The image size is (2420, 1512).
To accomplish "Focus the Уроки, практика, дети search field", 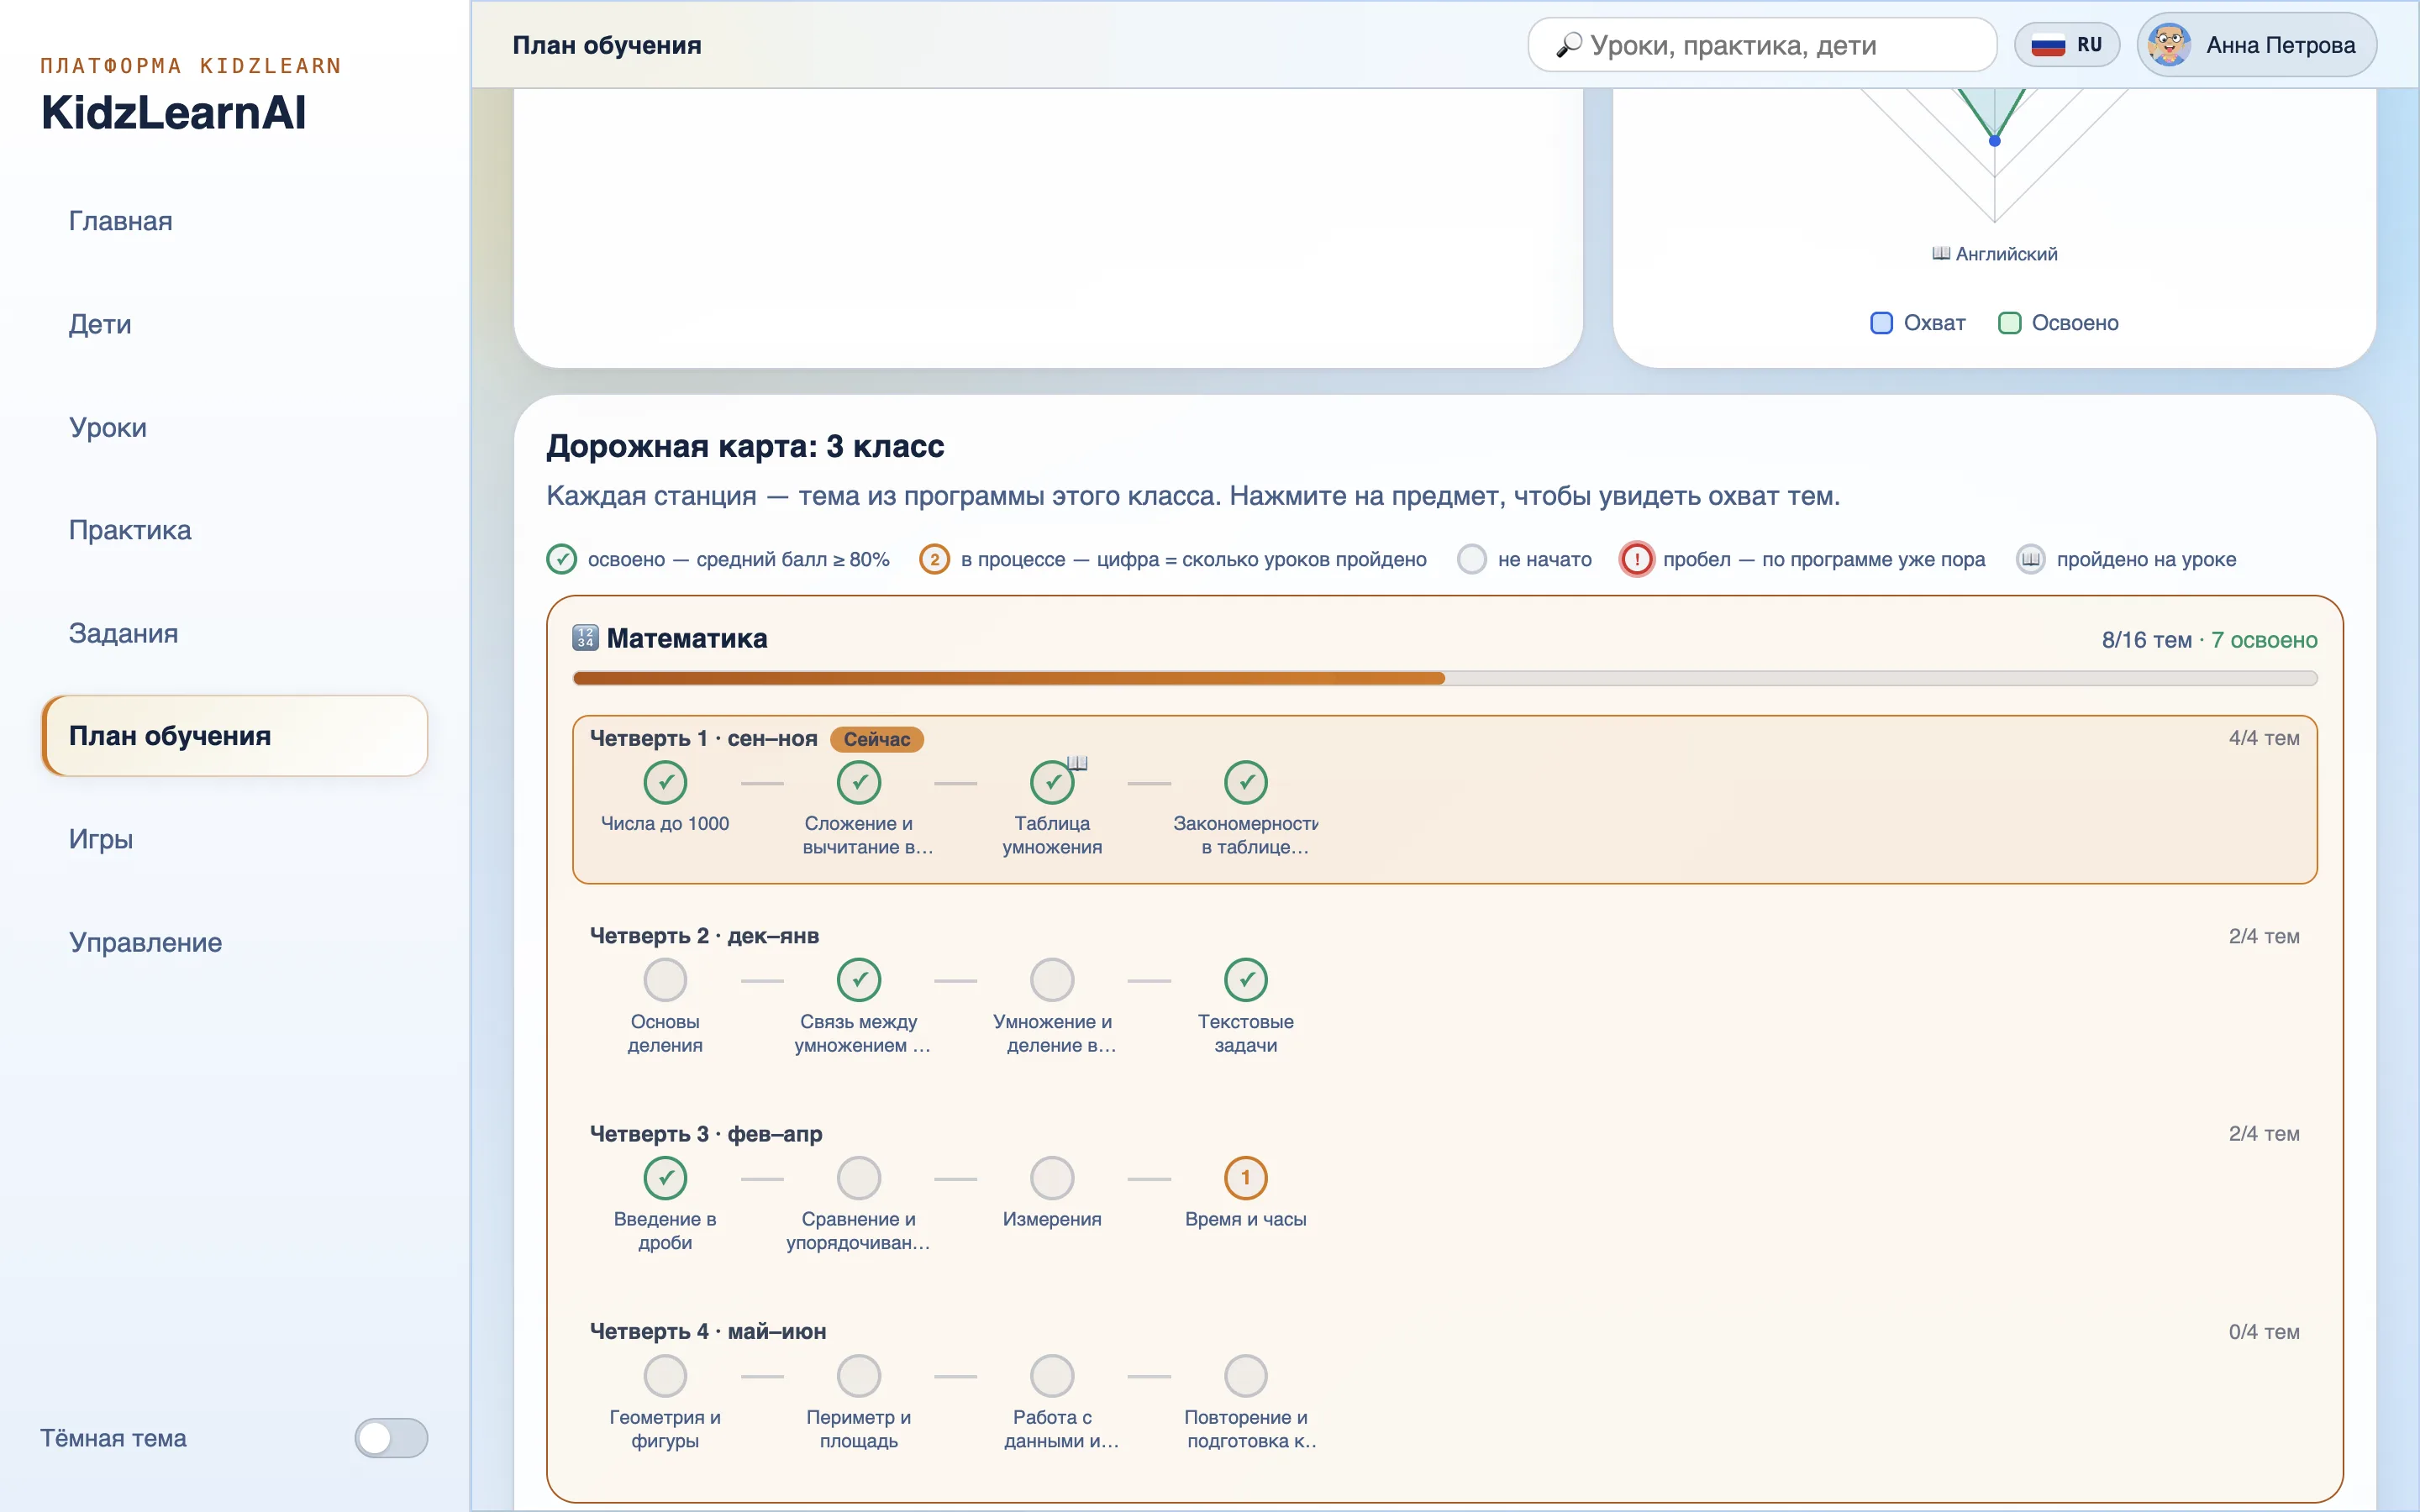I will 1762,45.
